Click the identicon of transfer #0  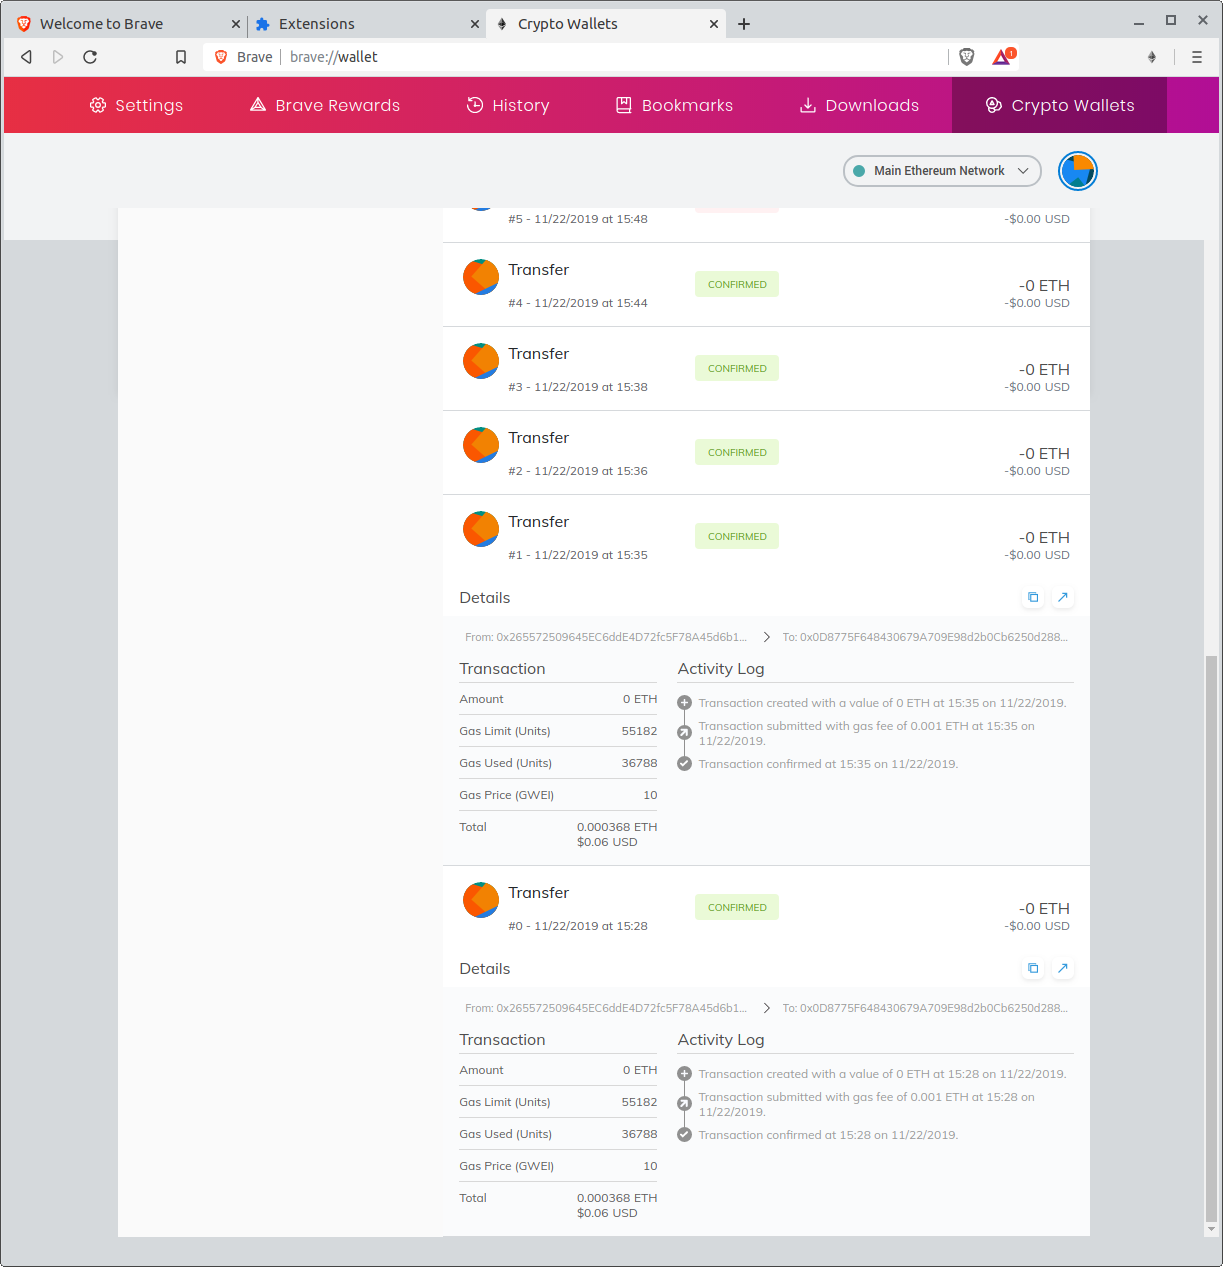(481, 900)
